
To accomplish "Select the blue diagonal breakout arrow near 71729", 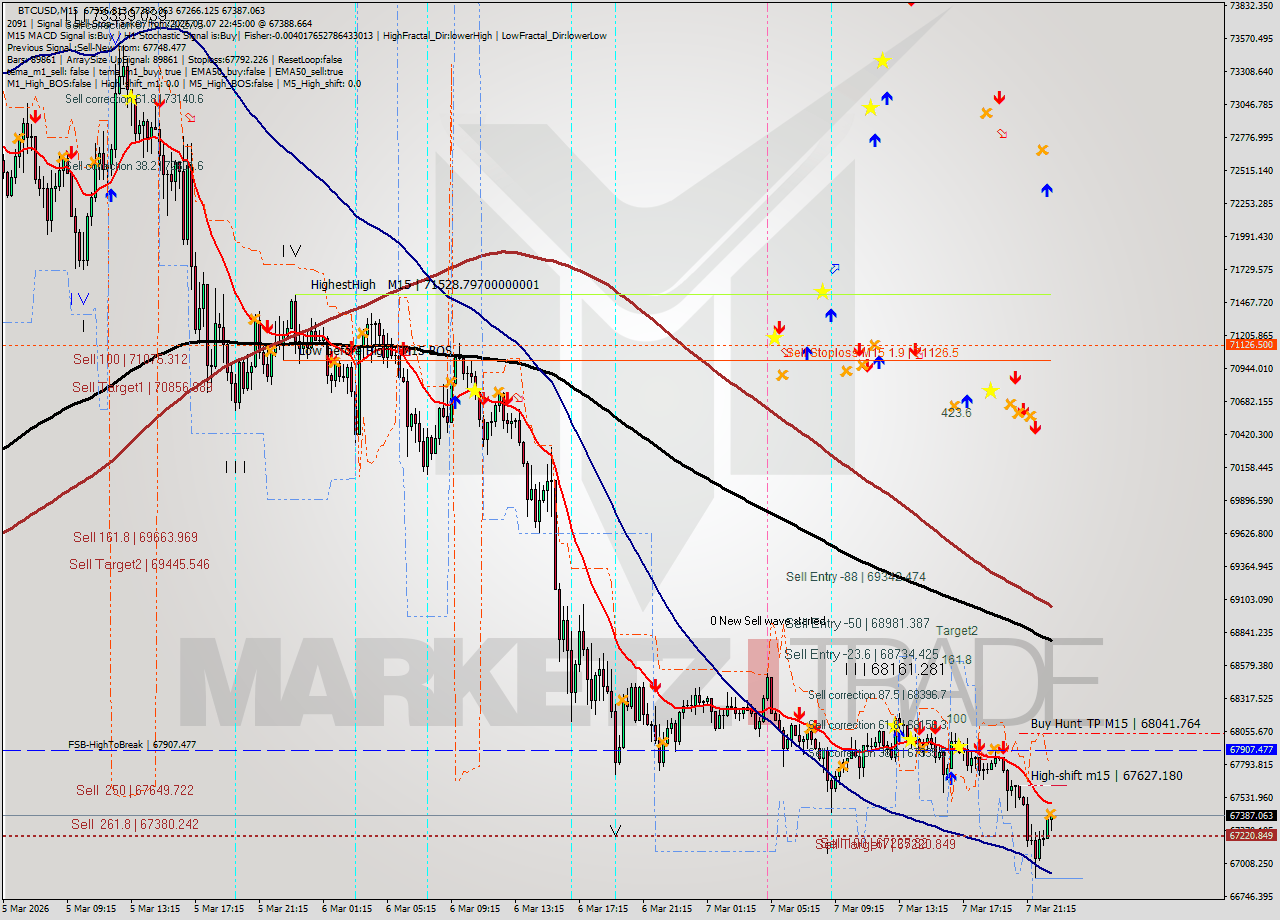I will pos(835,268).
